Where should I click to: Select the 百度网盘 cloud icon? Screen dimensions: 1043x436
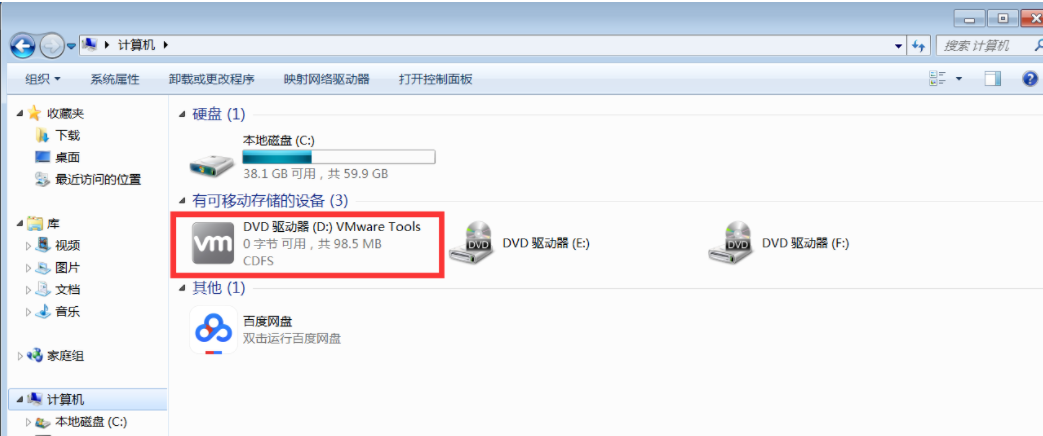[214, 329]
